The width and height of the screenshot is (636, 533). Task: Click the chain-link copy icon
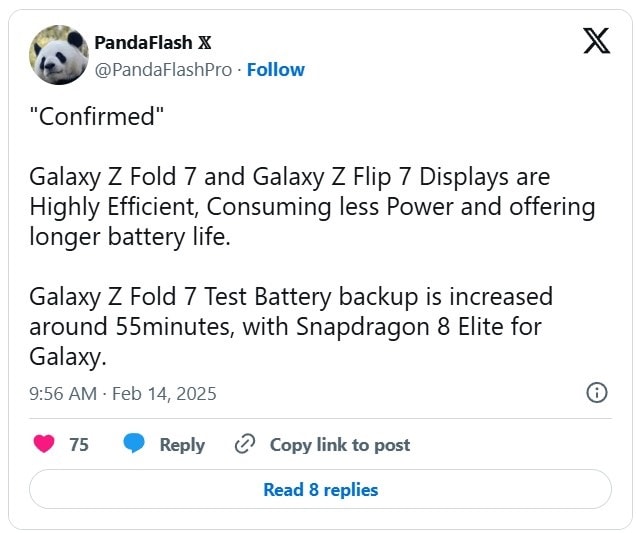coord(245,445)
